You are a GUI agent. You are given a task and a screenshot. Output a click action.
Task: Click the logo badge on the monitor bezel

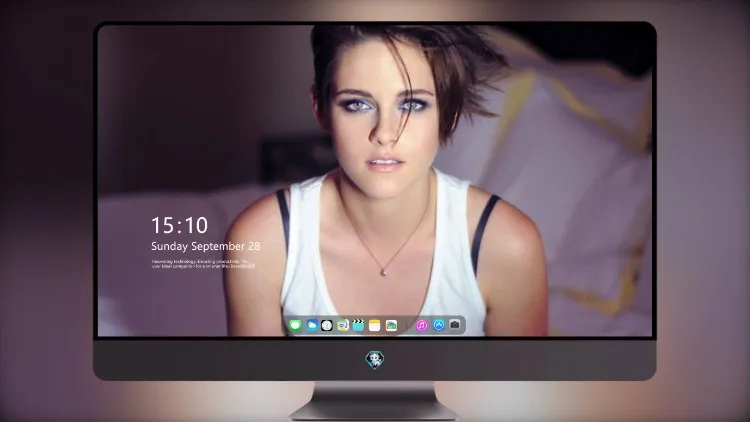(x=375, y=360)
